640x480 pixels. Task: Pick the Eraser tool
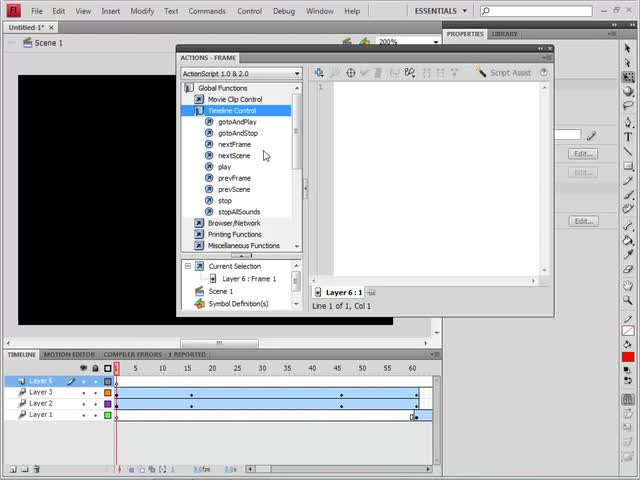[628, 269]
